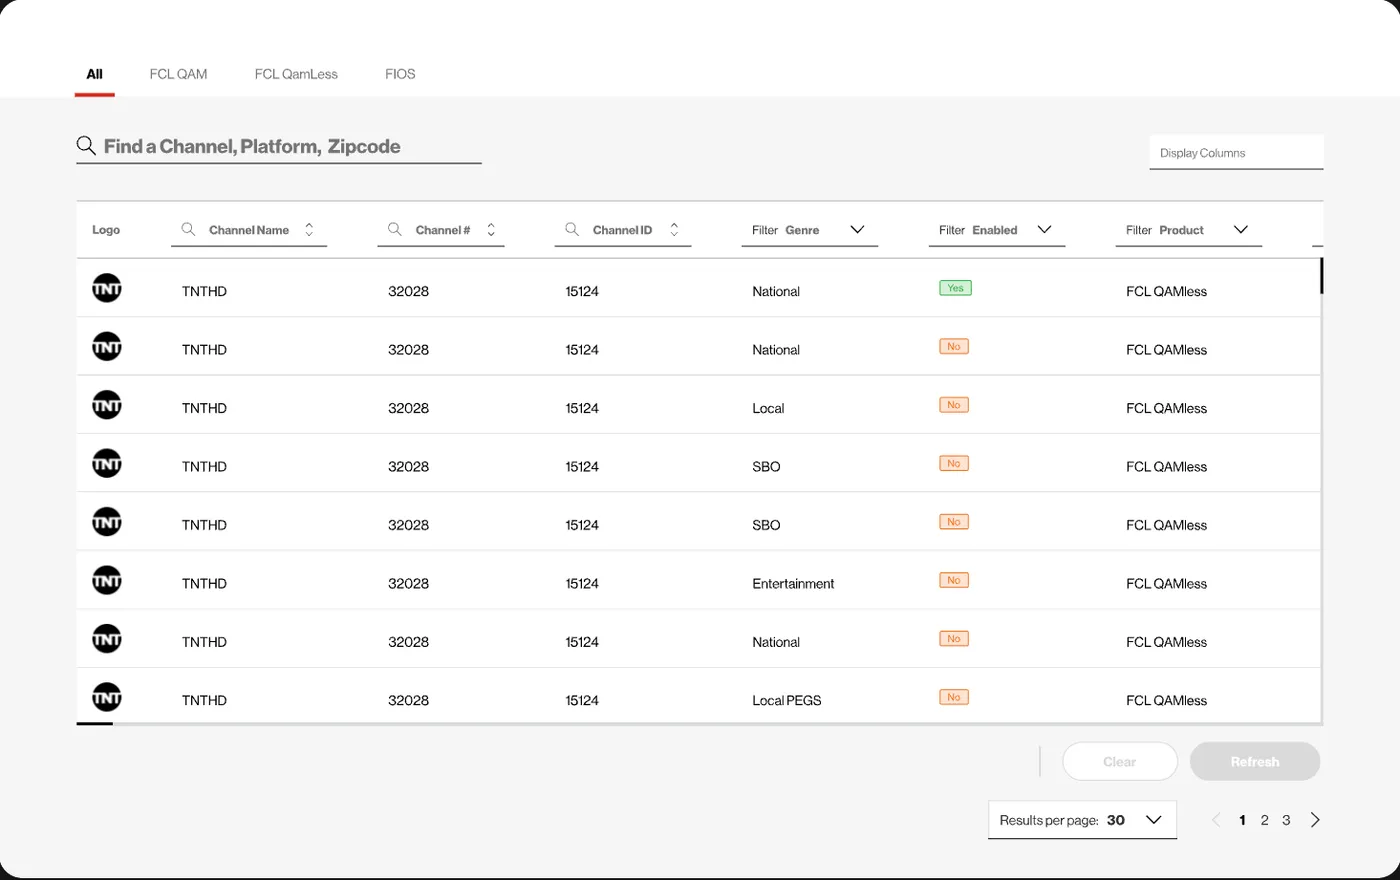Open the Filter Genre dropdown
The height and width of the screenshot is (880, 1400).
click(x=810, y=230)
